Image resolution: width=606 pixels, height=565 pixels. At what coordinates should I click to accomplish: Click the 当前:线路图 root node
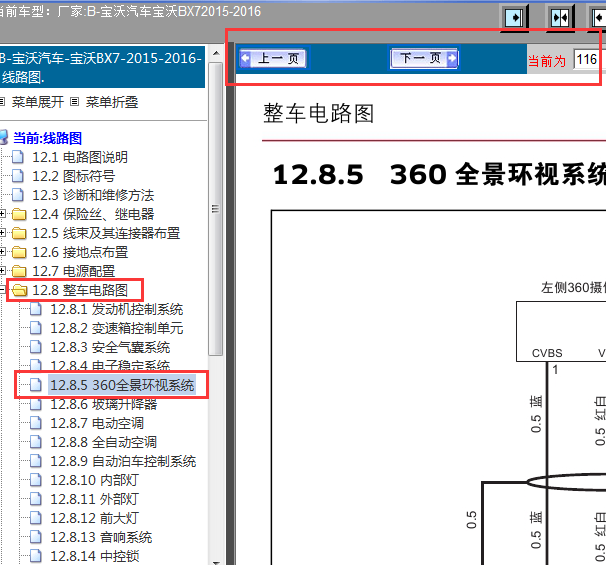tap(47, 138)
